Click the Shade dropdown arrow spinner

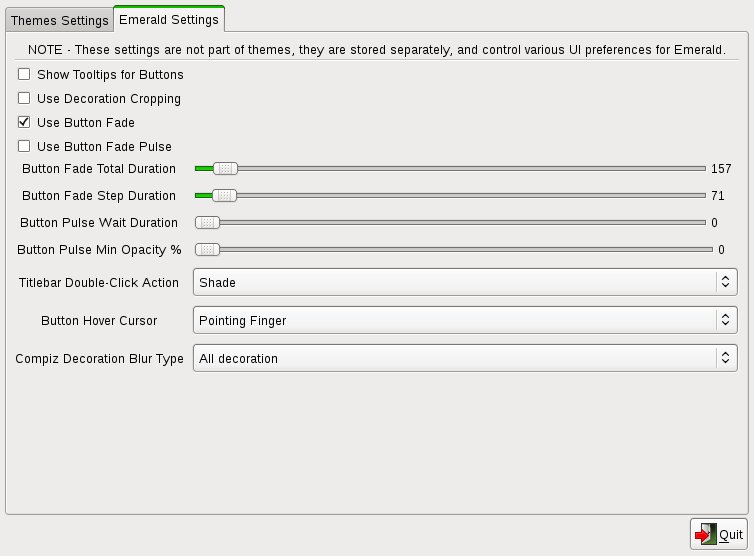726,282
